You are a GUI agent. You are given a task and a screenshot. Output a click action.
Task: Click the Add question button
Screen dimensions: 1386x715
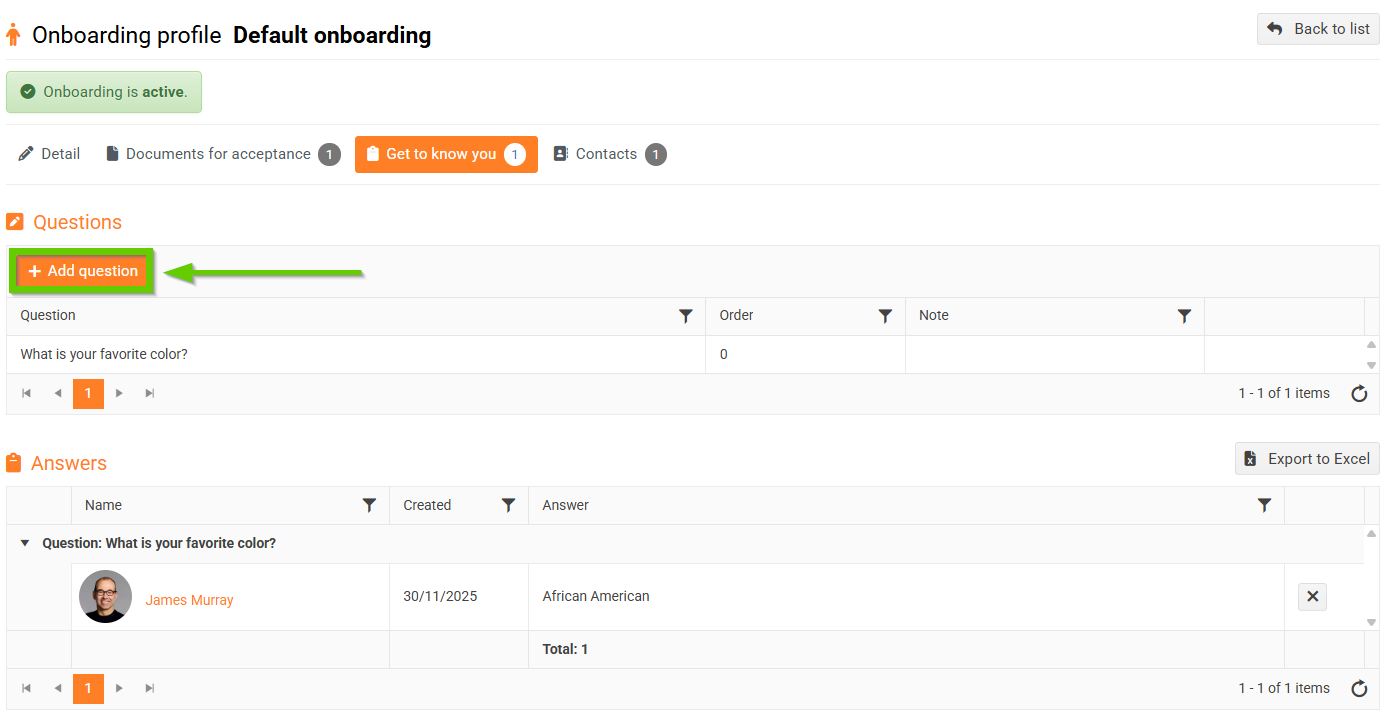[x=83, y=271]
